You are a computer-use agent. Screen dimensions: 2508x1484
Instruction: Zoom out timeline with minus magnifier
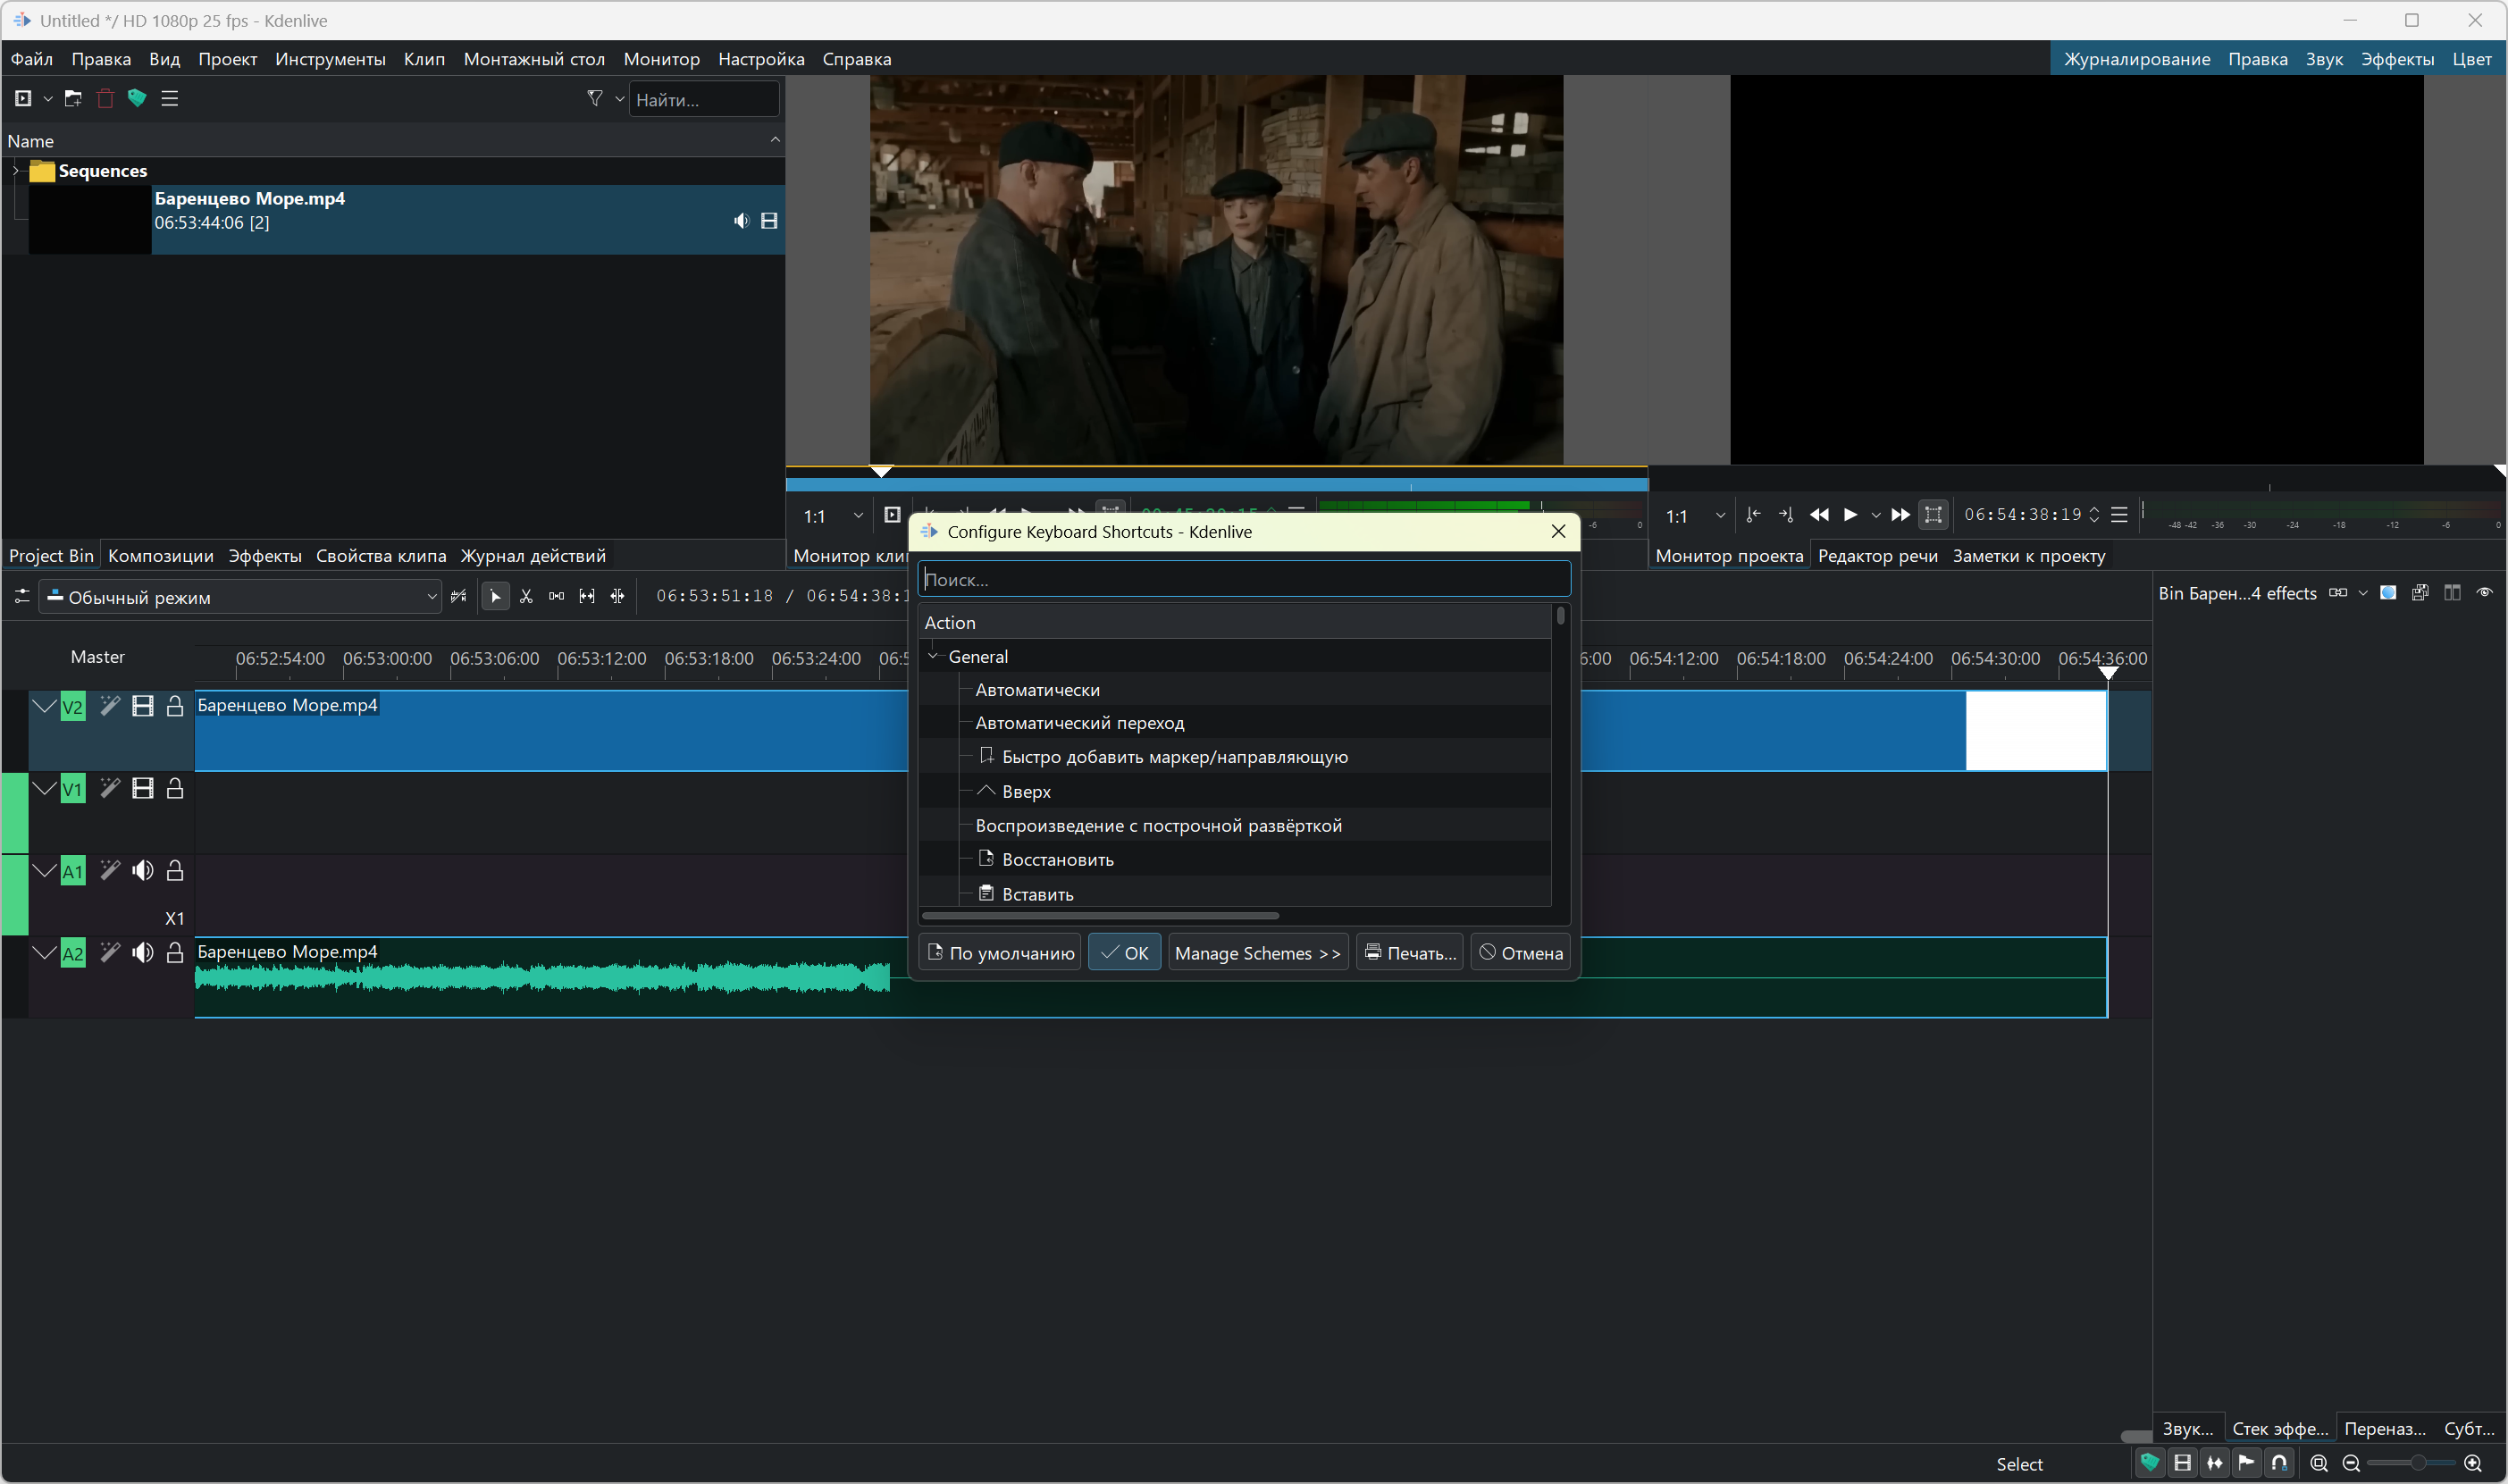point(2351,1463)
